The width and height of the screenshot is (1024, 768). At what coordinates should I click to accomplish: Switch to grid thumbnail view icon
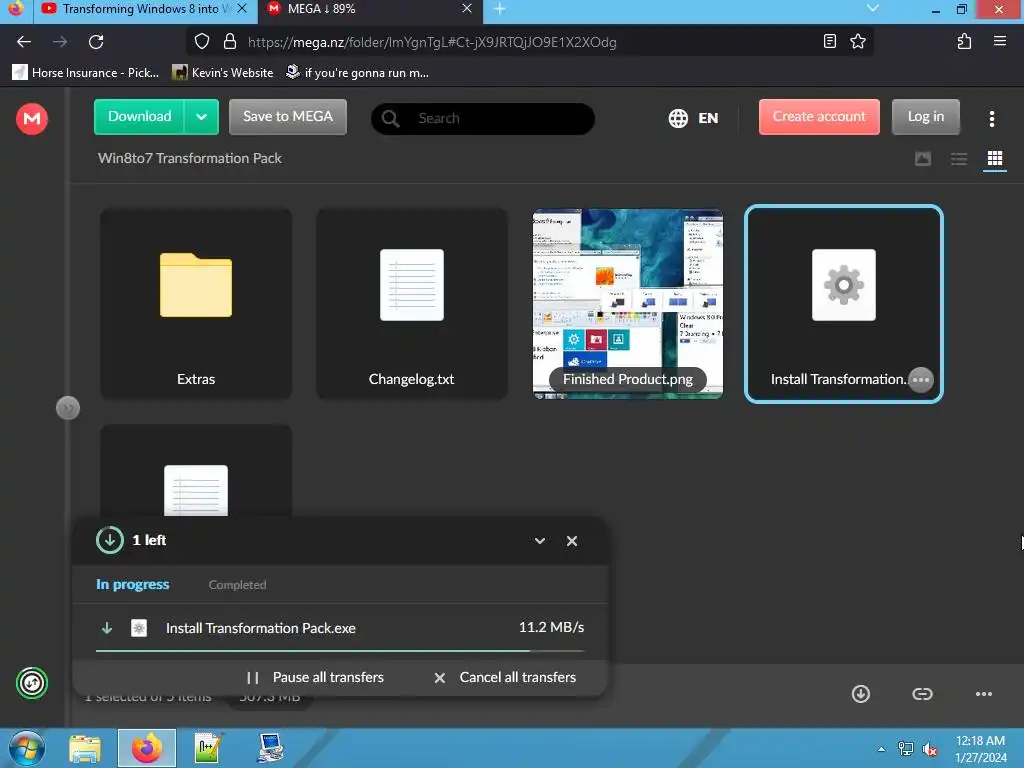click(x=995, y=159)
